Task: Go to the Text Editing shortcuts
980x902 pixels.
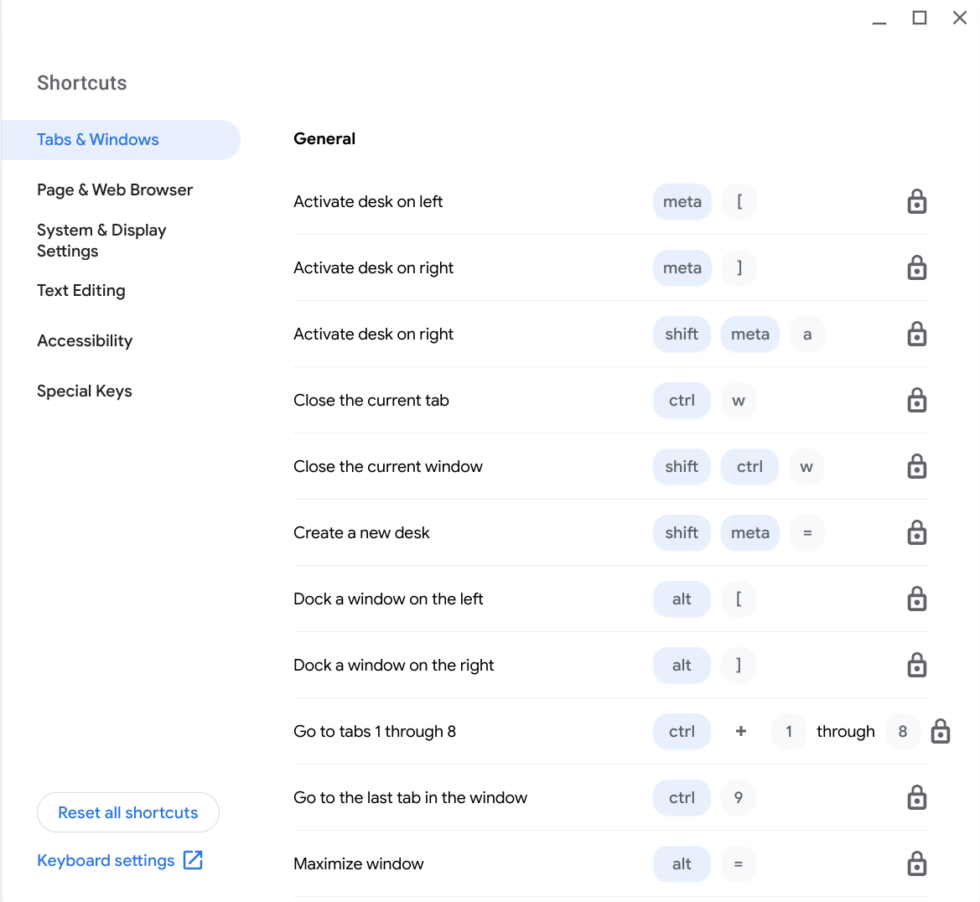Action: click(x=81, y=291)
